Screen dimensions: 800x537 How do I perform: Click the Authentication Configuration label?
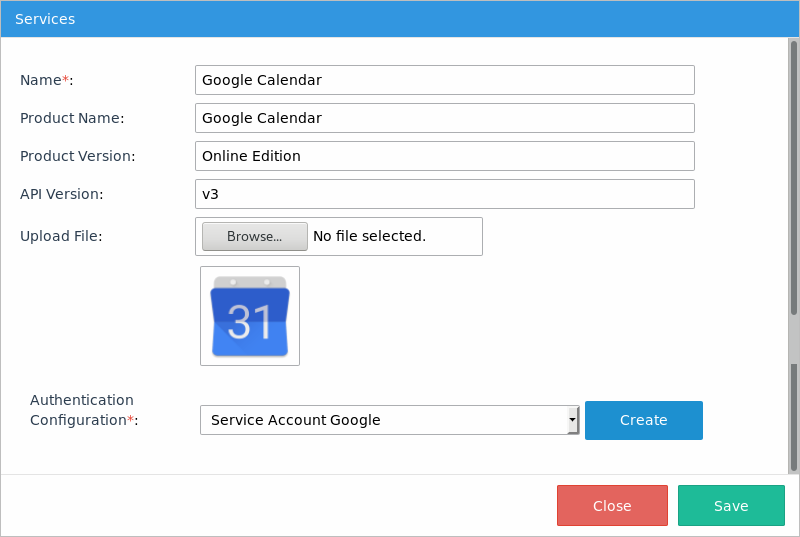pyautogui.click(x=83, y=410)
